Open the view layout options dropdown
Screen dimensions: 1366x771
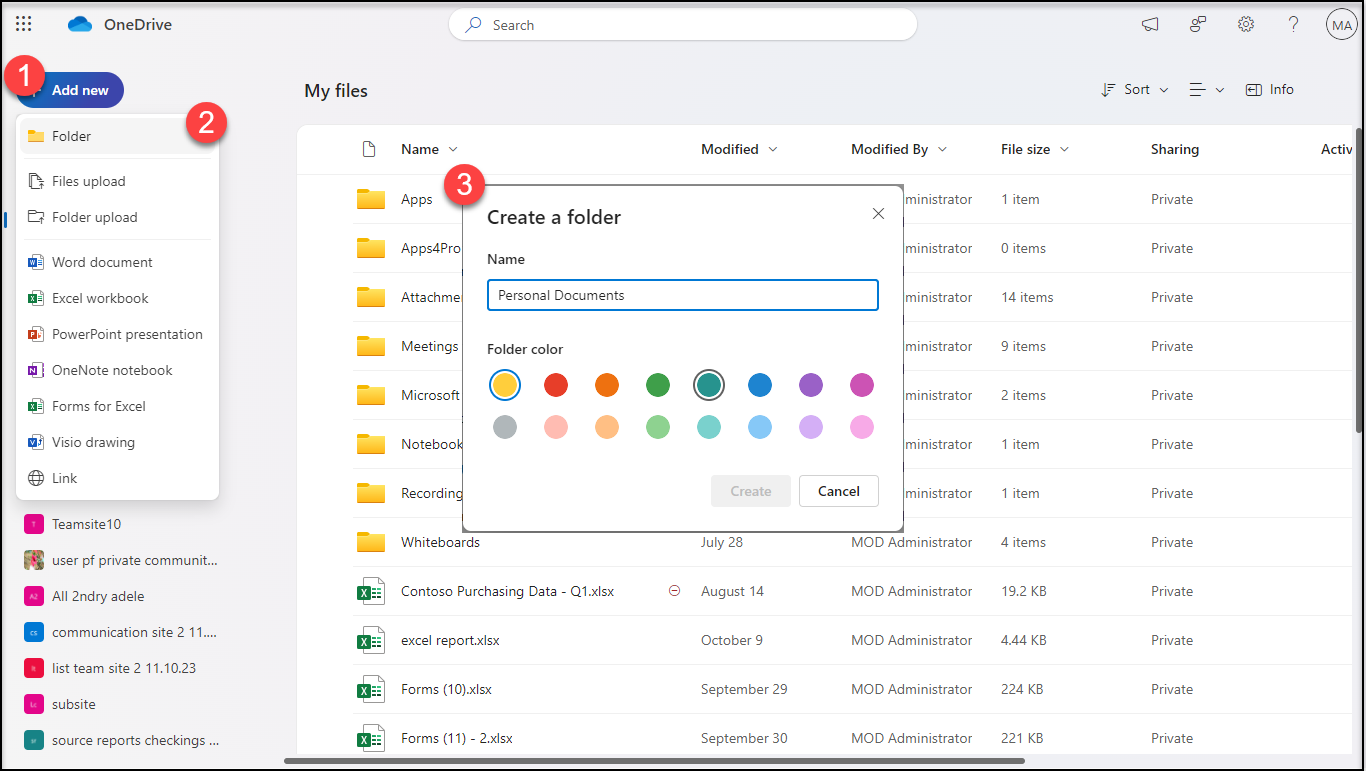(1207, 90)
